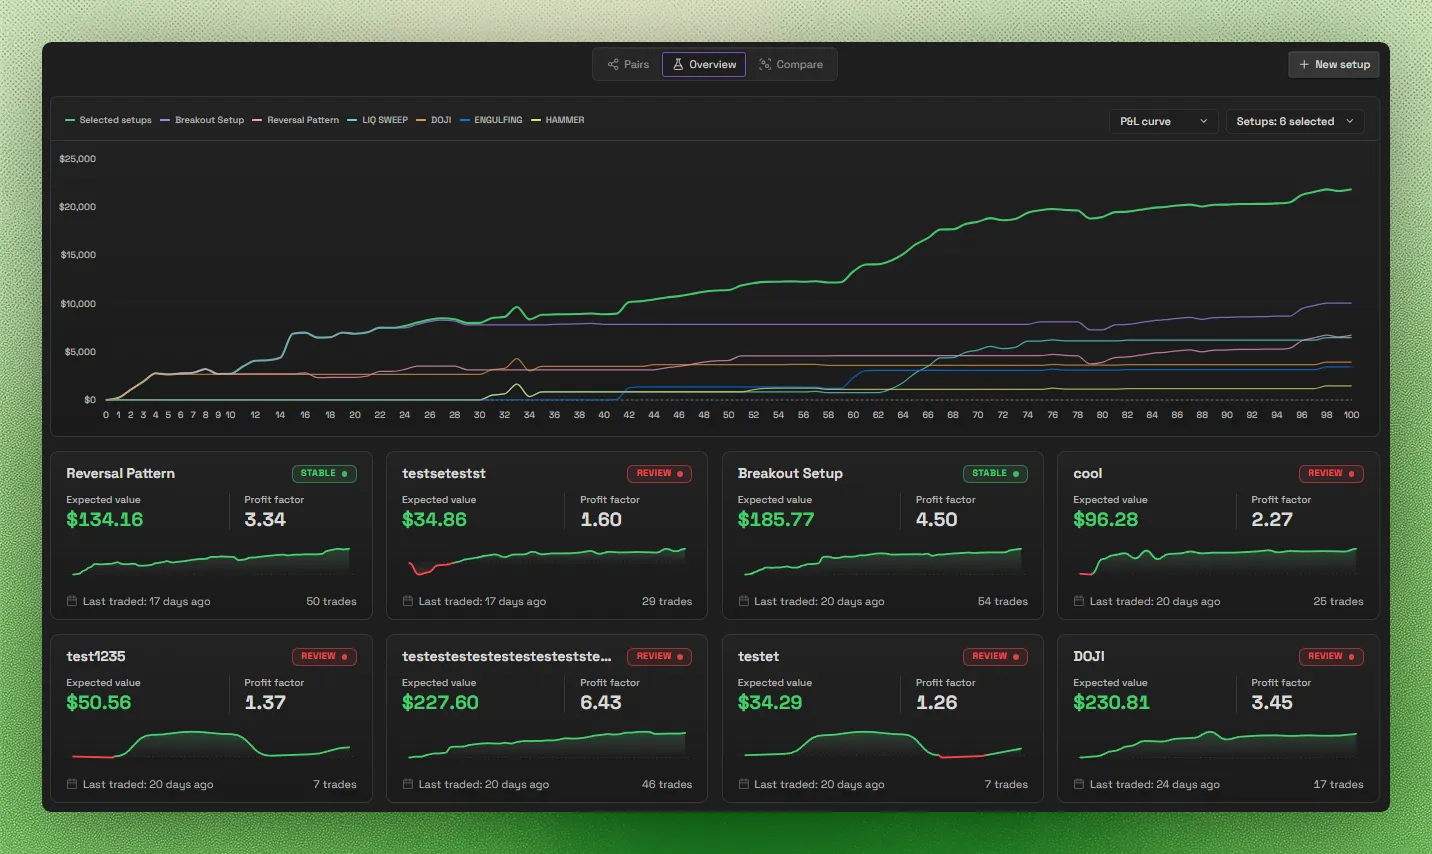Click calendar icon on testet card
The width and height of the screenshot is (1432, 854).
[x=743, y=784]
